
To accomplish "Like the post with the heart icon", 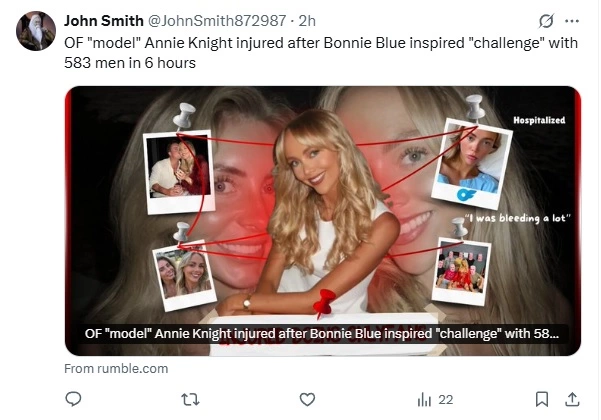I will click(307, 400).
